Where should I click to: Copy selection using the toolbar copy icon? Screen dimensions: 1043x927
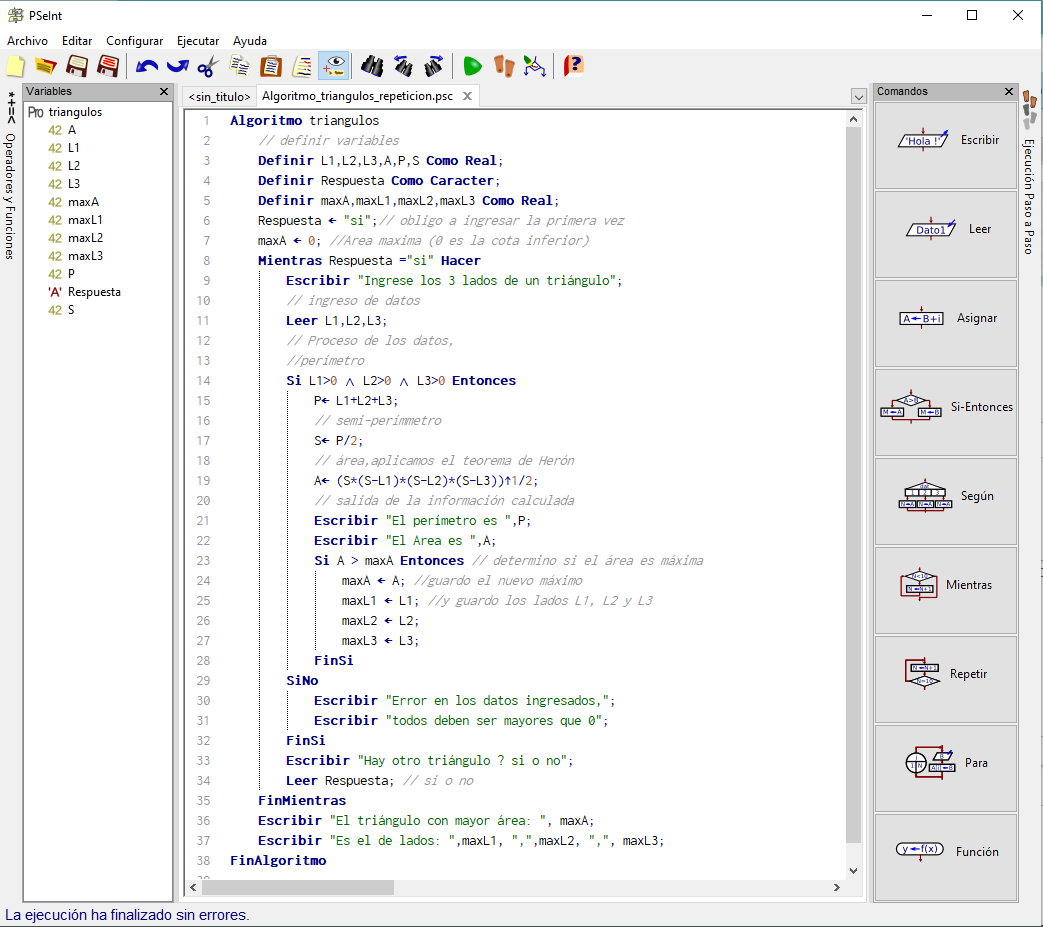tap(239, 66)
